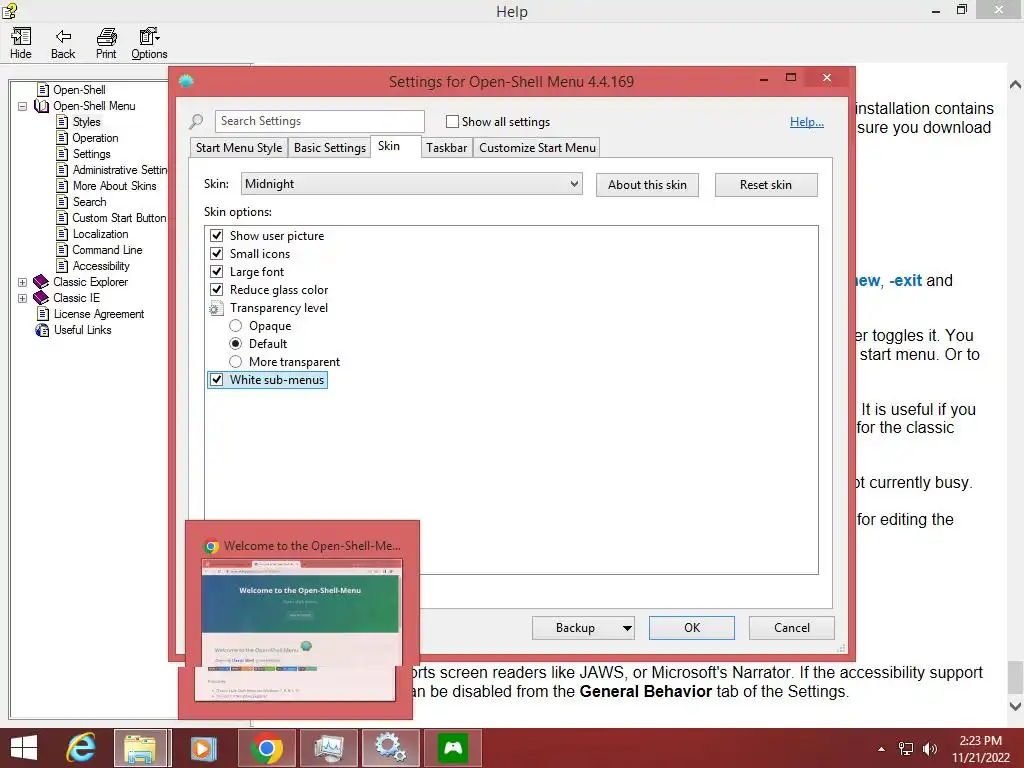Expand the Classic IE tree node

[x=22, y=298]
